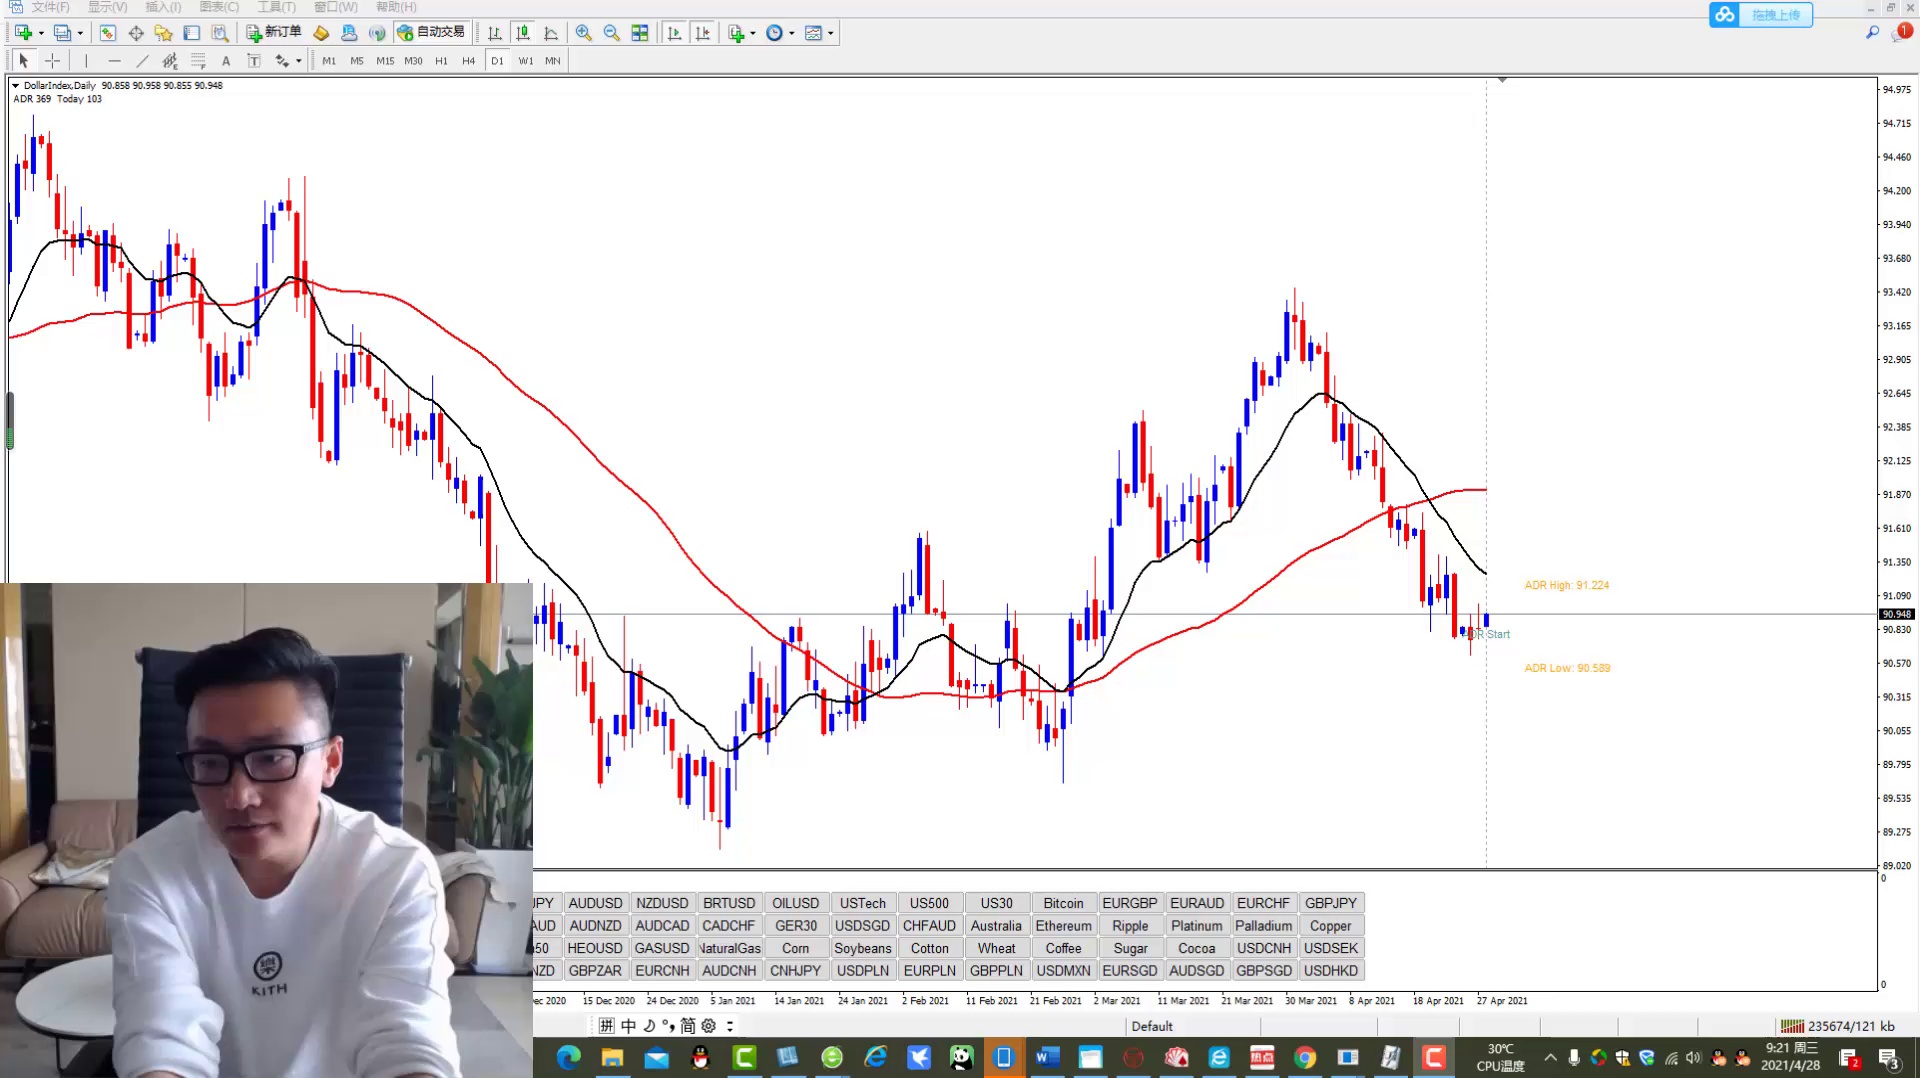Toggle chart auto scroll

click(x=675, y=33)
